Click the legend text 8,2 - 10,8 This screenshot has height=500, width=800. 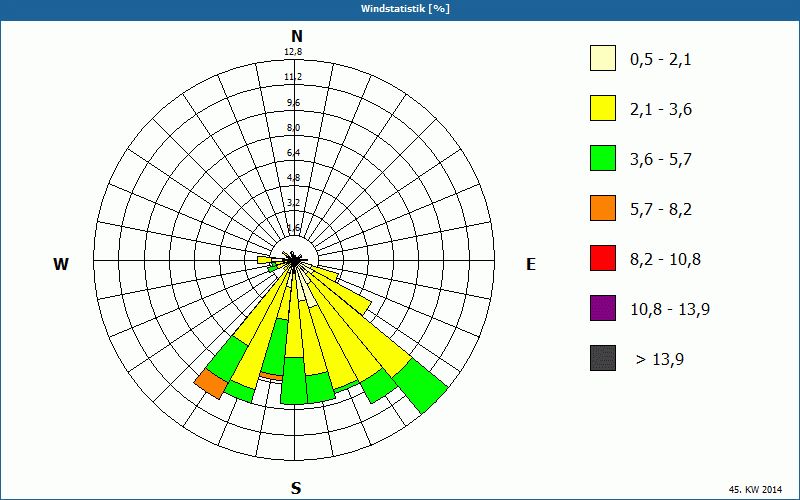665,260
